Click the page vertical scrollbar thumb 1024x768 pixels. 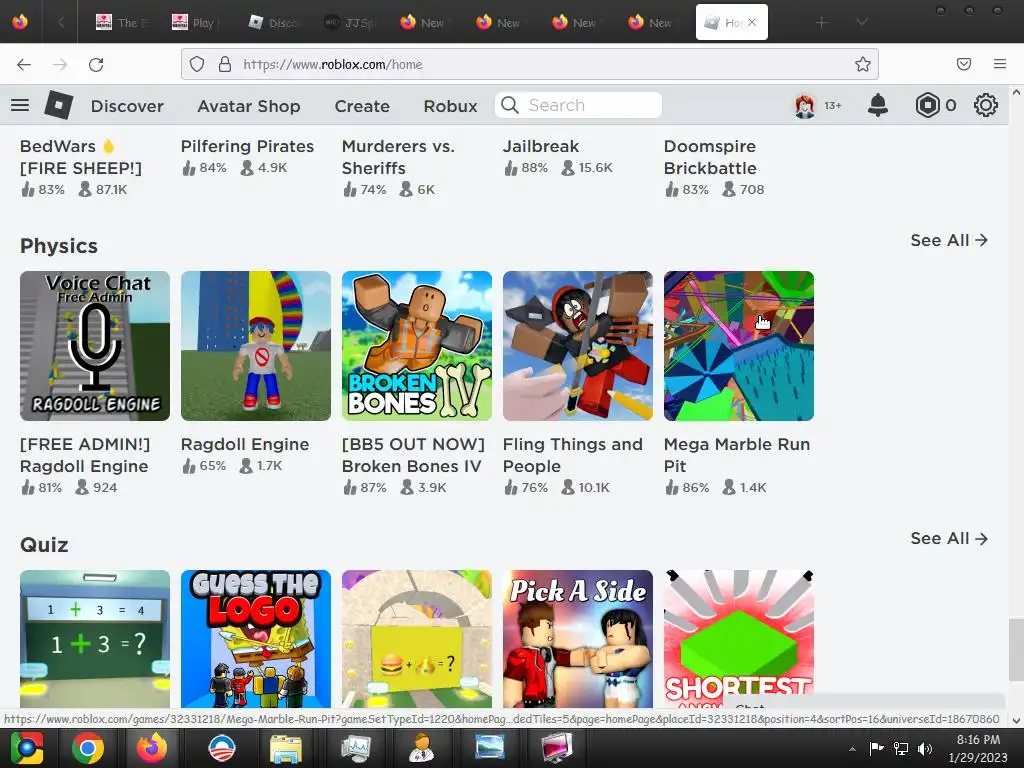[x=1016, y=649]
